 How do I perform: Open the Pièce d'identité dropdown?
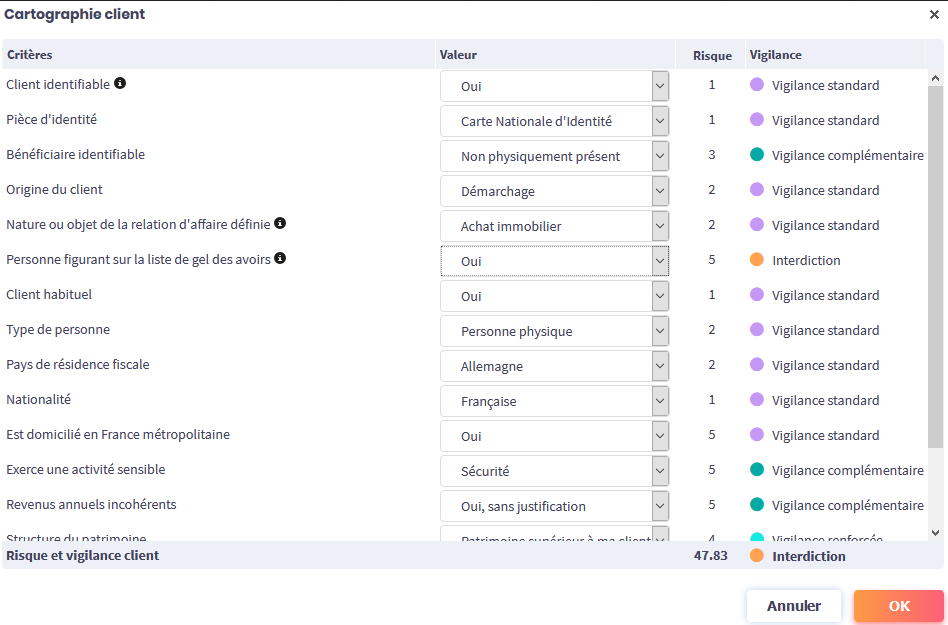click(554, 121)
